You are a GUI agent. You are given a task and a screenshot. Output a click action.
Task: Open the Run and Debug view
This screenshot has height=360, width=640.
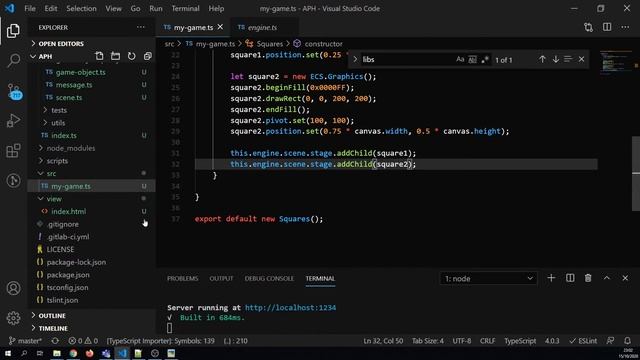[13, 120]
